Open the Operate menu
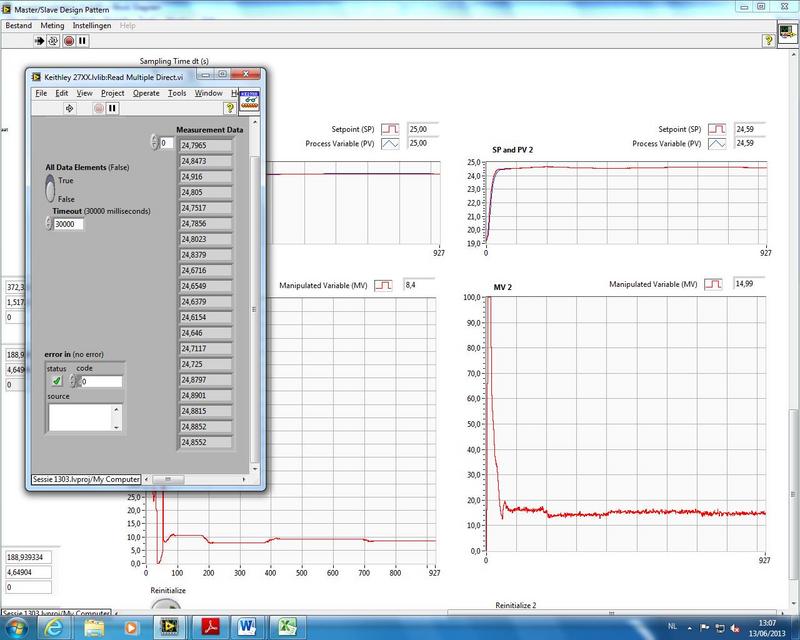This screenshot has width=800, height=640. pyautogui.click(x=146, y=93)
